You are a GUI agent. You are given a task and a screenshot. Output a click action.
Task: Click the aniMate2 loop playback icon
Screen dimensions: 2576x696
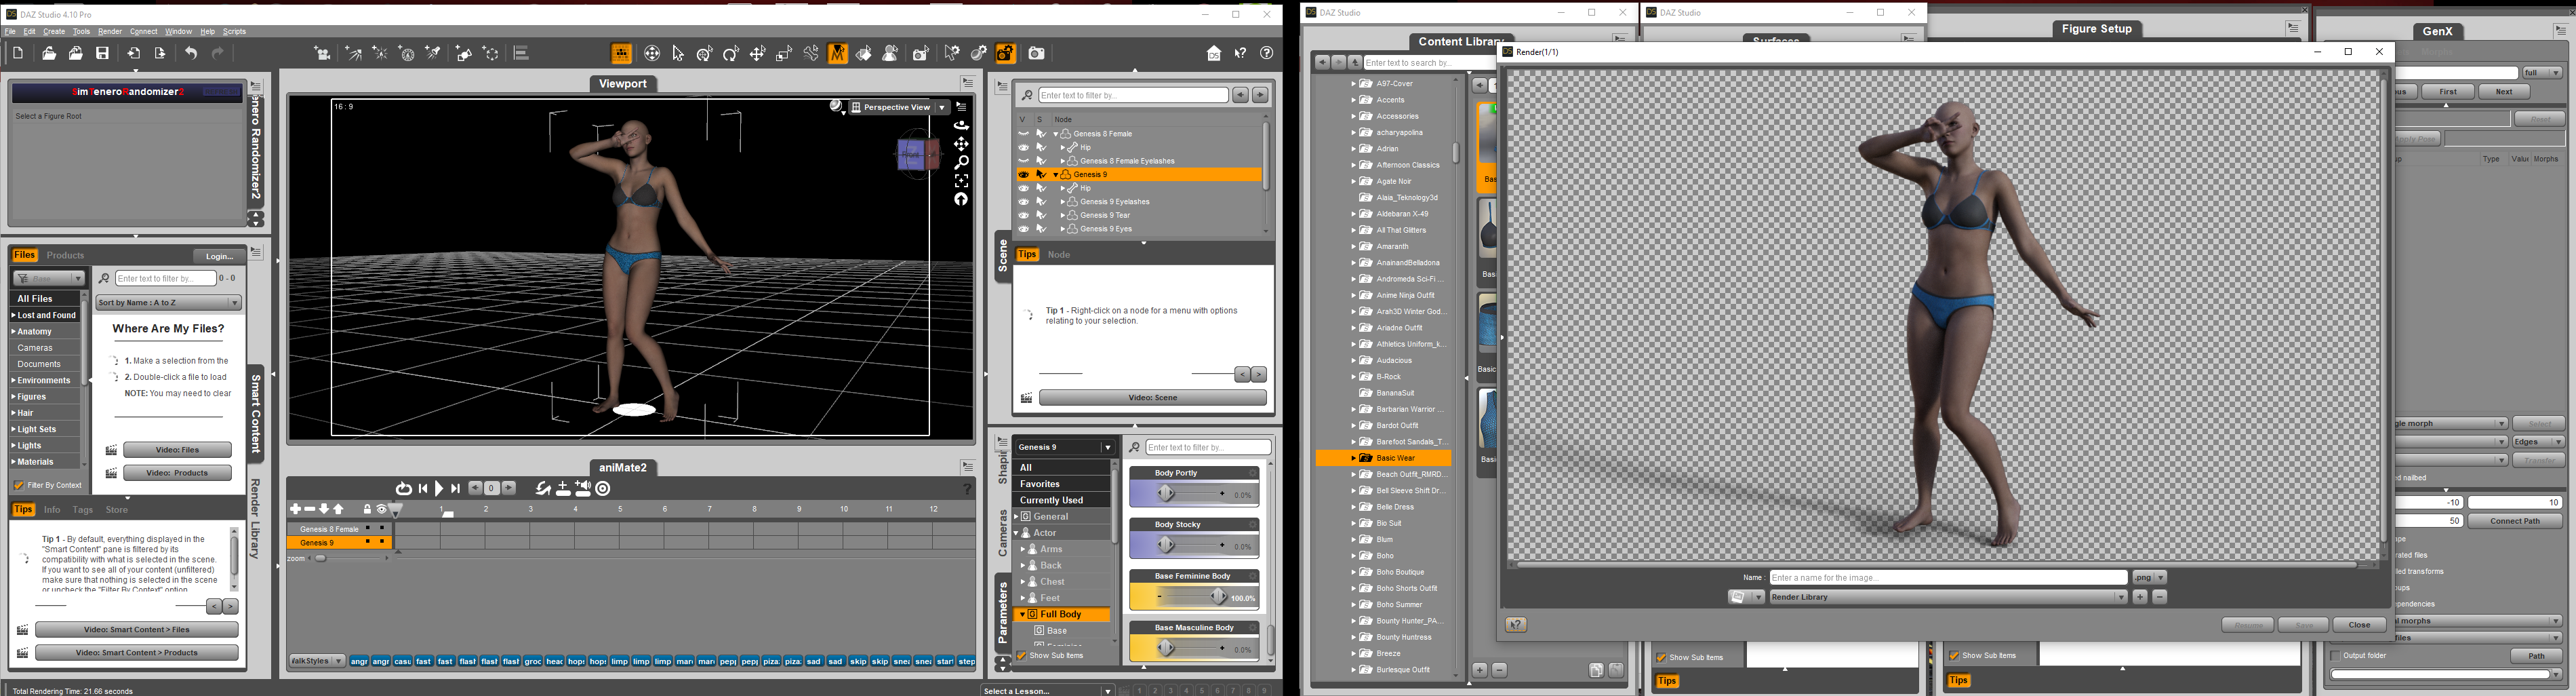pyautogui.click(x=403, y=489)
